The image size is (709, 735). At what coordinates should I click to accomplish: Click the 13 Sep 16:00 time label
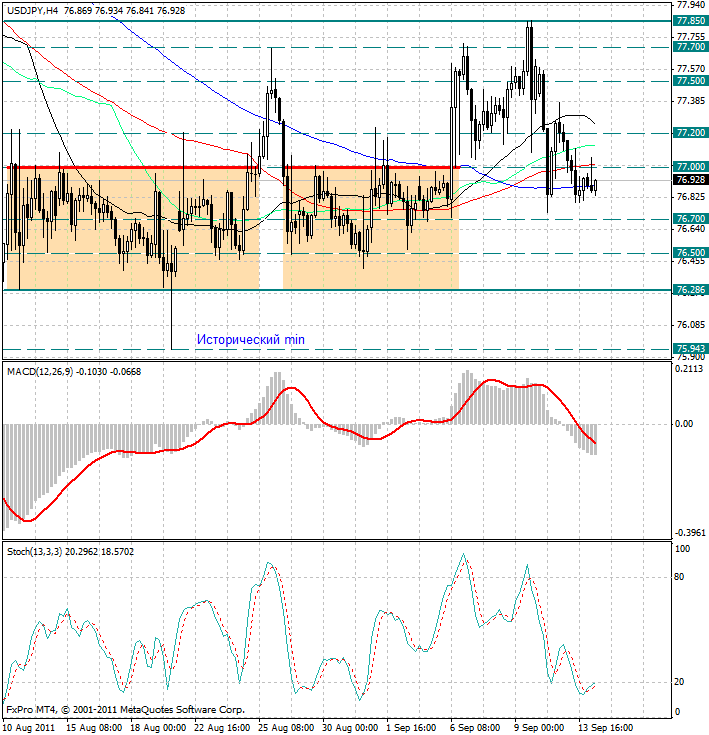(x=605, y=728)
